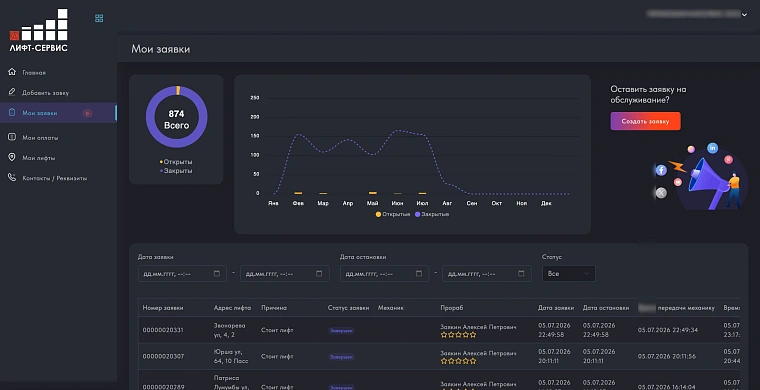
Task: Click the Лифт-Сервис logo
Action: pos(39,31)
